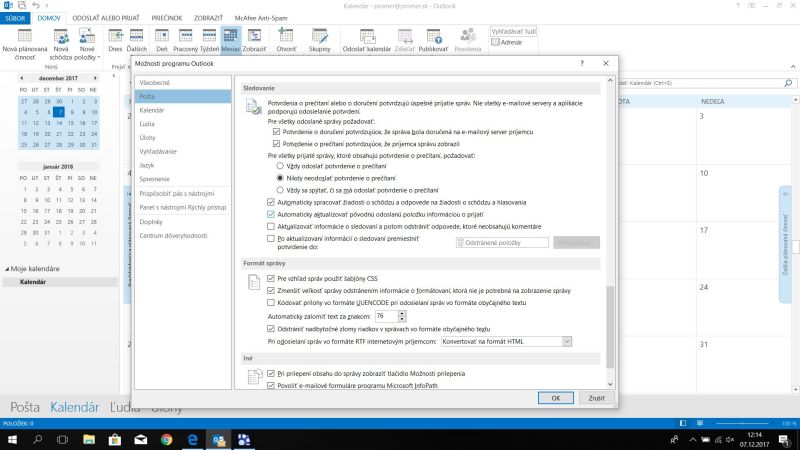Switch to Deň calendar view
This screenshot has width=800, height=450.
(x=162, y=41)
